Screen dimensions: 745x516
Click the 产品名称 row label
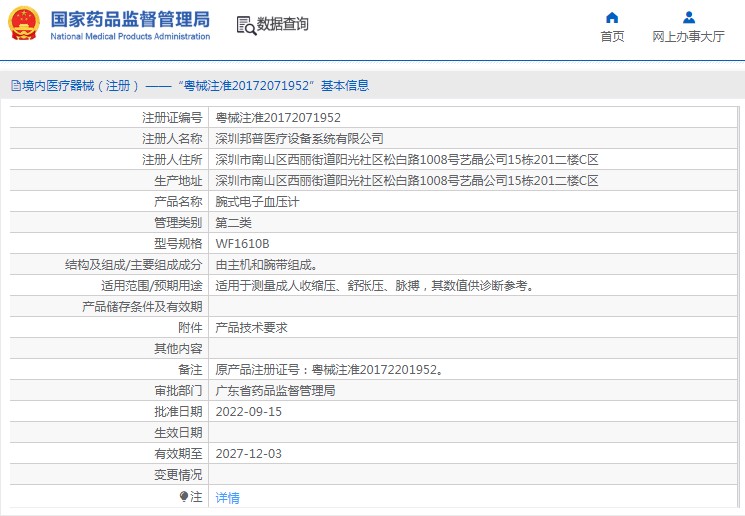coord(178,201)
